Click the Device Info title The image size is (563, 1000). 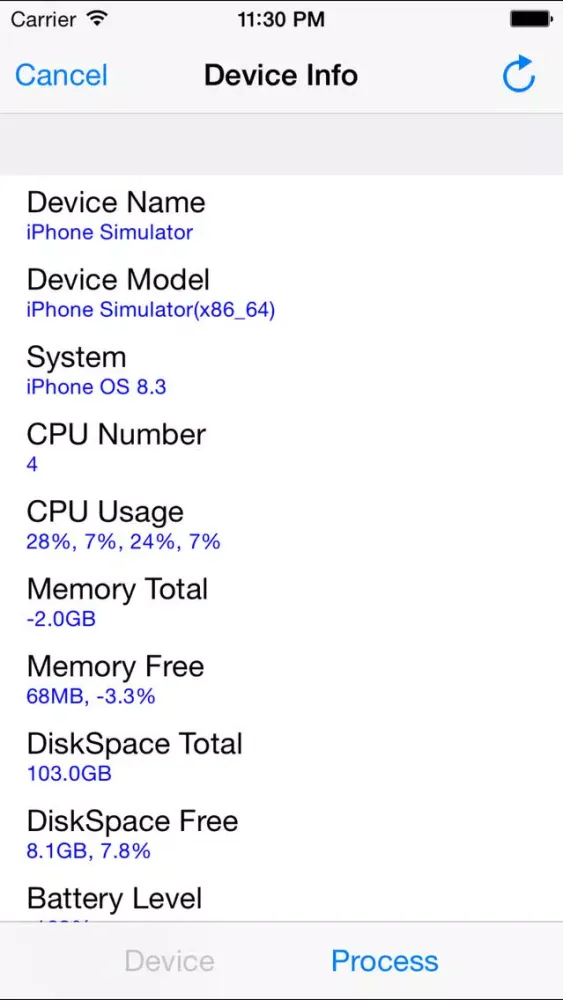click(x=281, y=75)
